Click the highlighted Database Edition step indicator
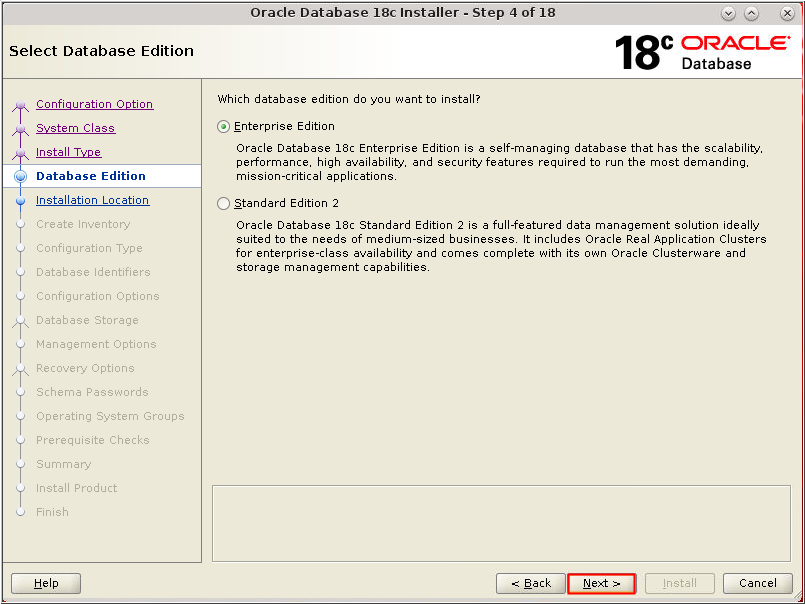Screen dimensions: 805x604 point(21,176)
